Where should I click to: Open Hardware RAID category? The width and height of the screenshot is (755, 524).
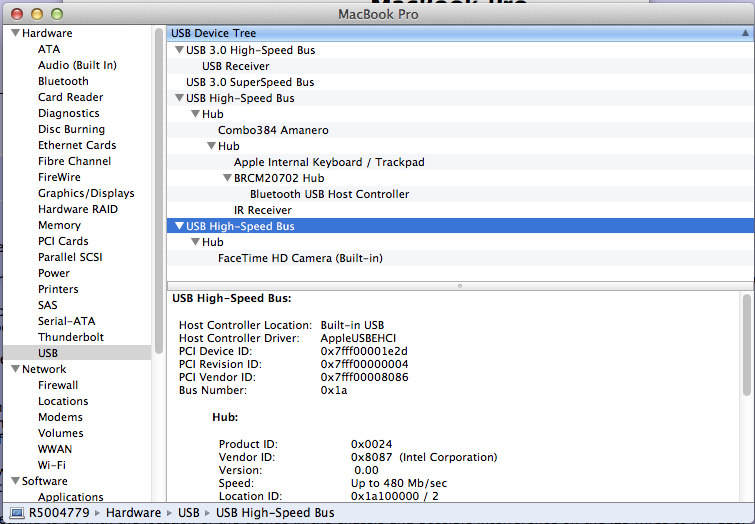click(78, 209)
